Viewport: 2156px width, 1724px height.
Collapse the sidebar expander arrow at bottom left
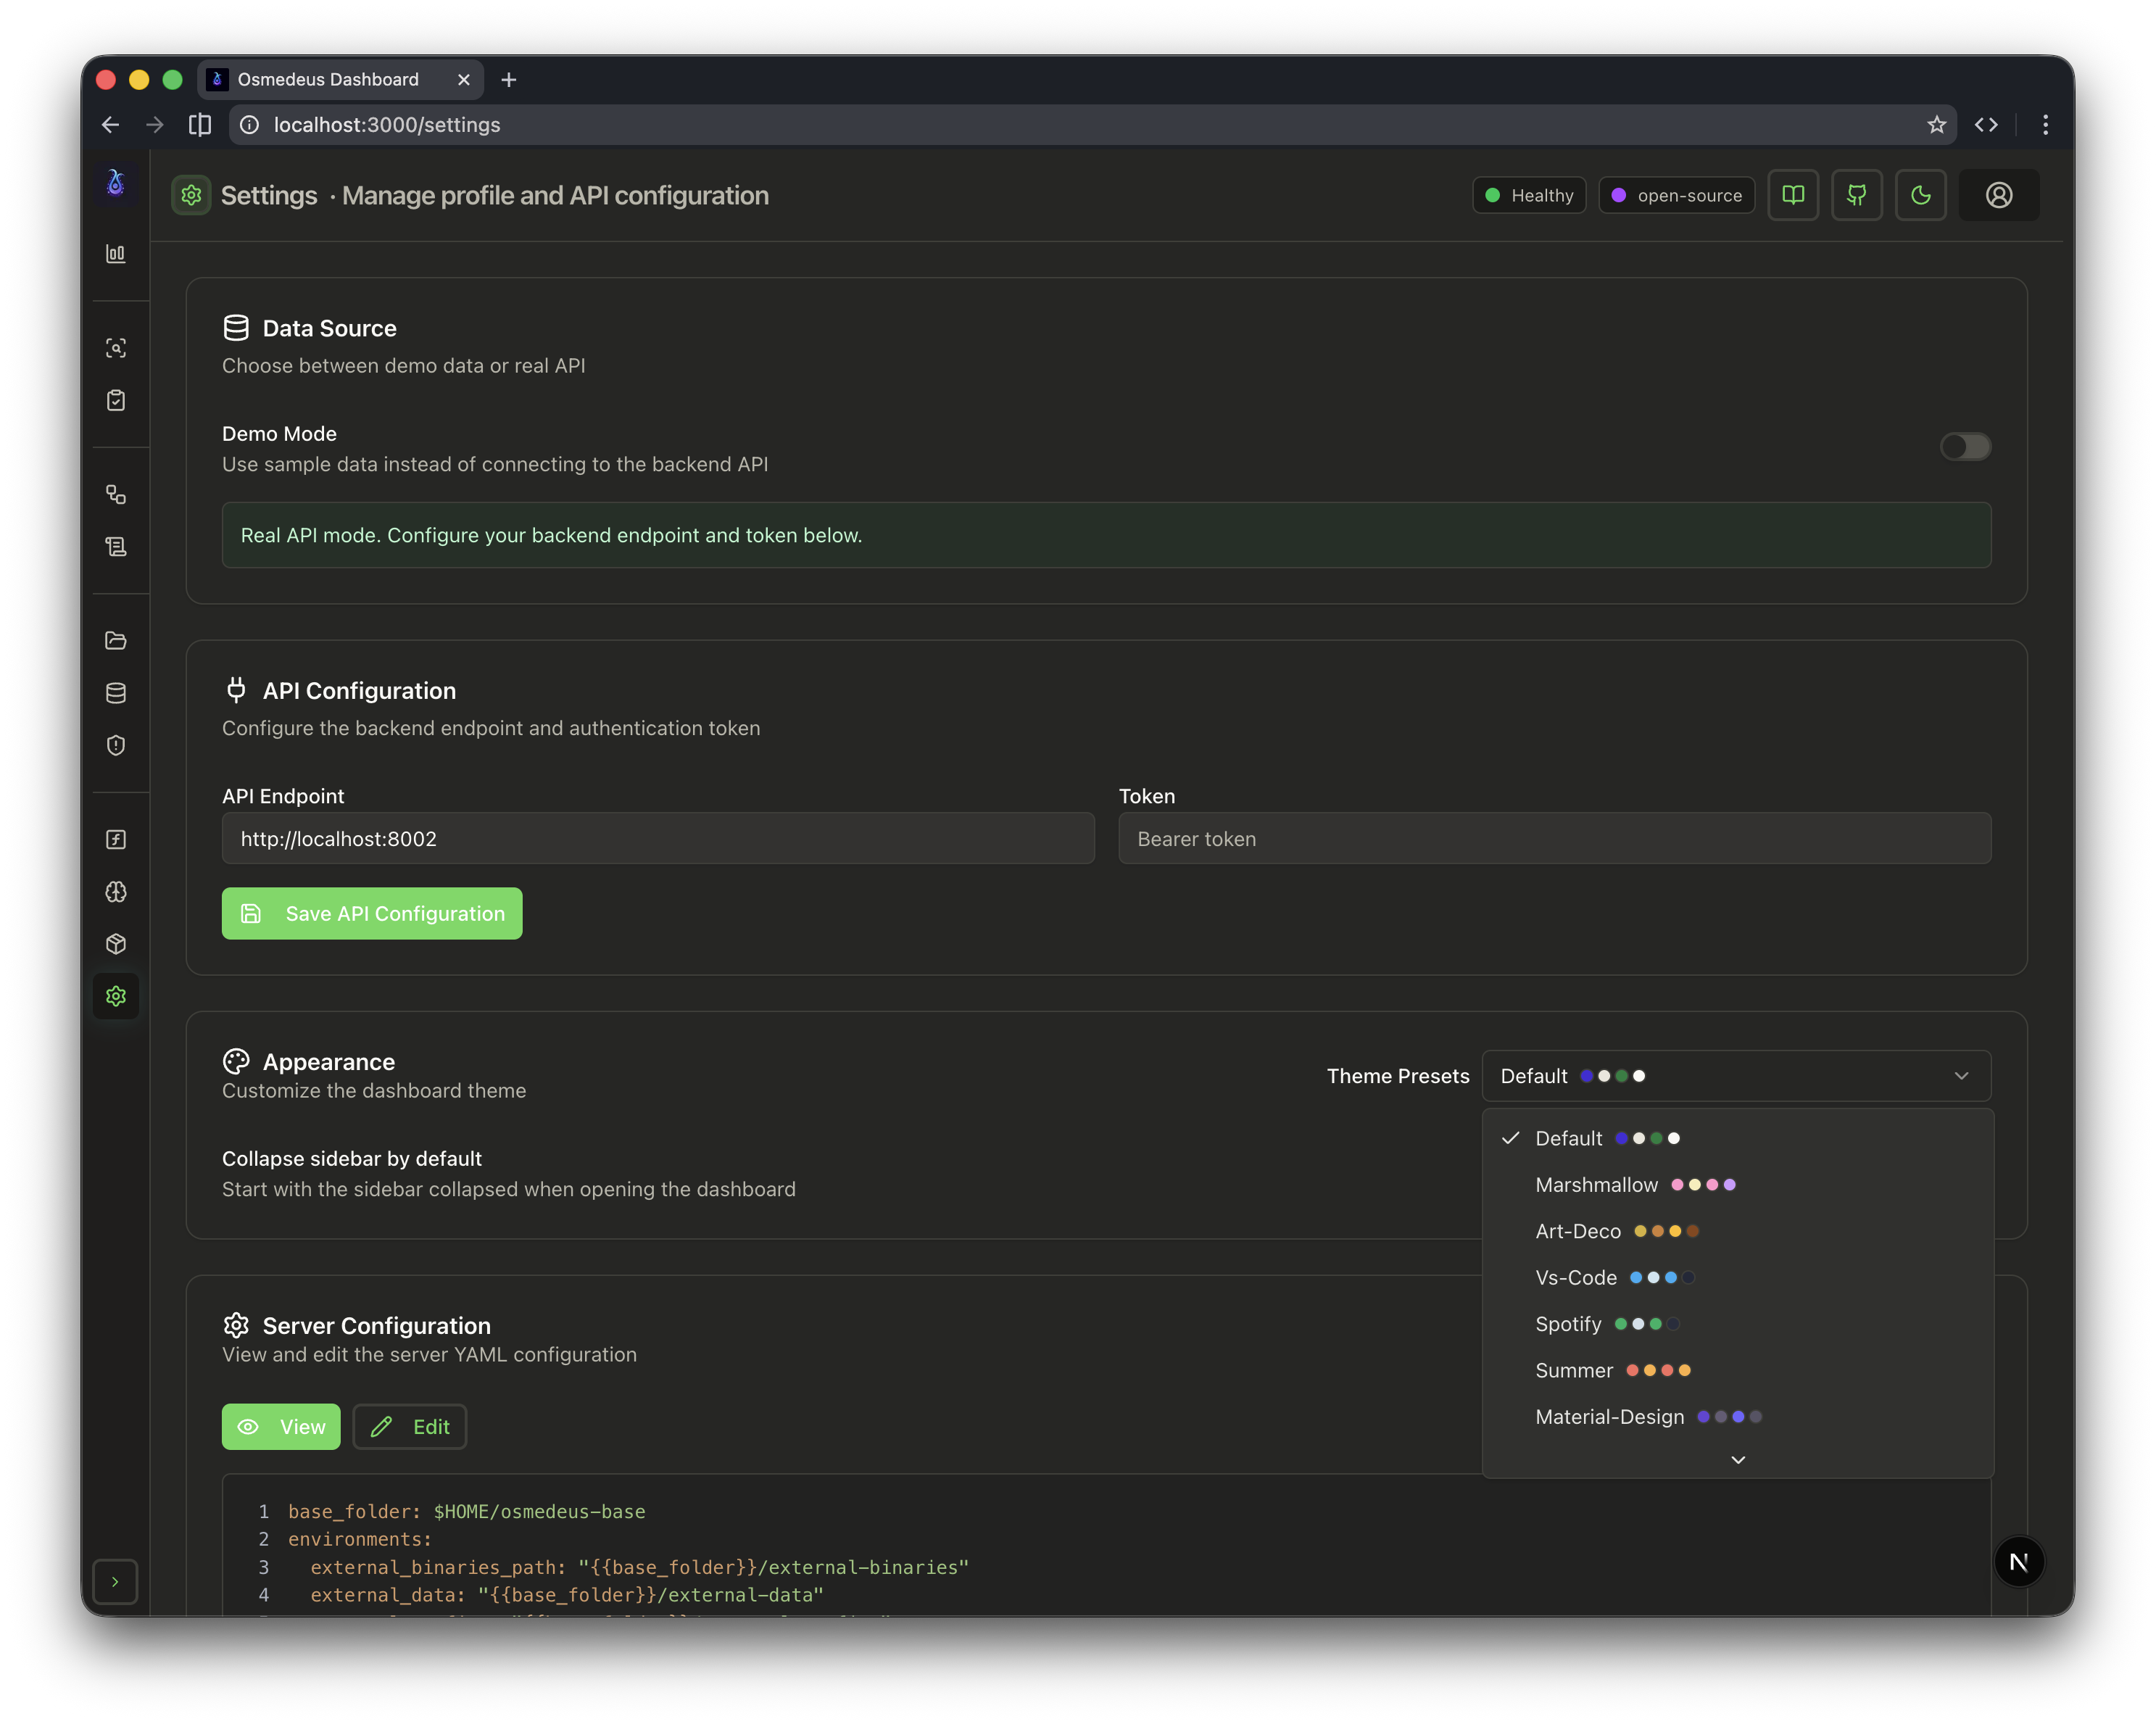click(x=115, y=1582)
